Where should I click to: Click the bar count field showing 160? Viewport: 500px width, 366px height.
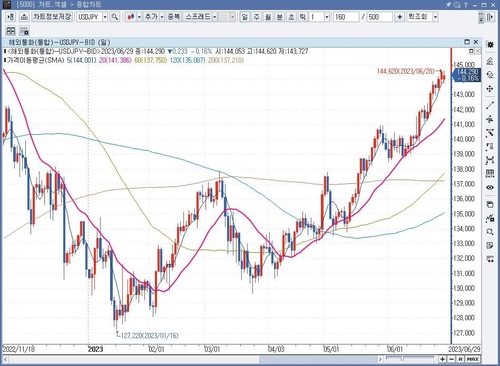pyautogui.click(x=346, y=17)
